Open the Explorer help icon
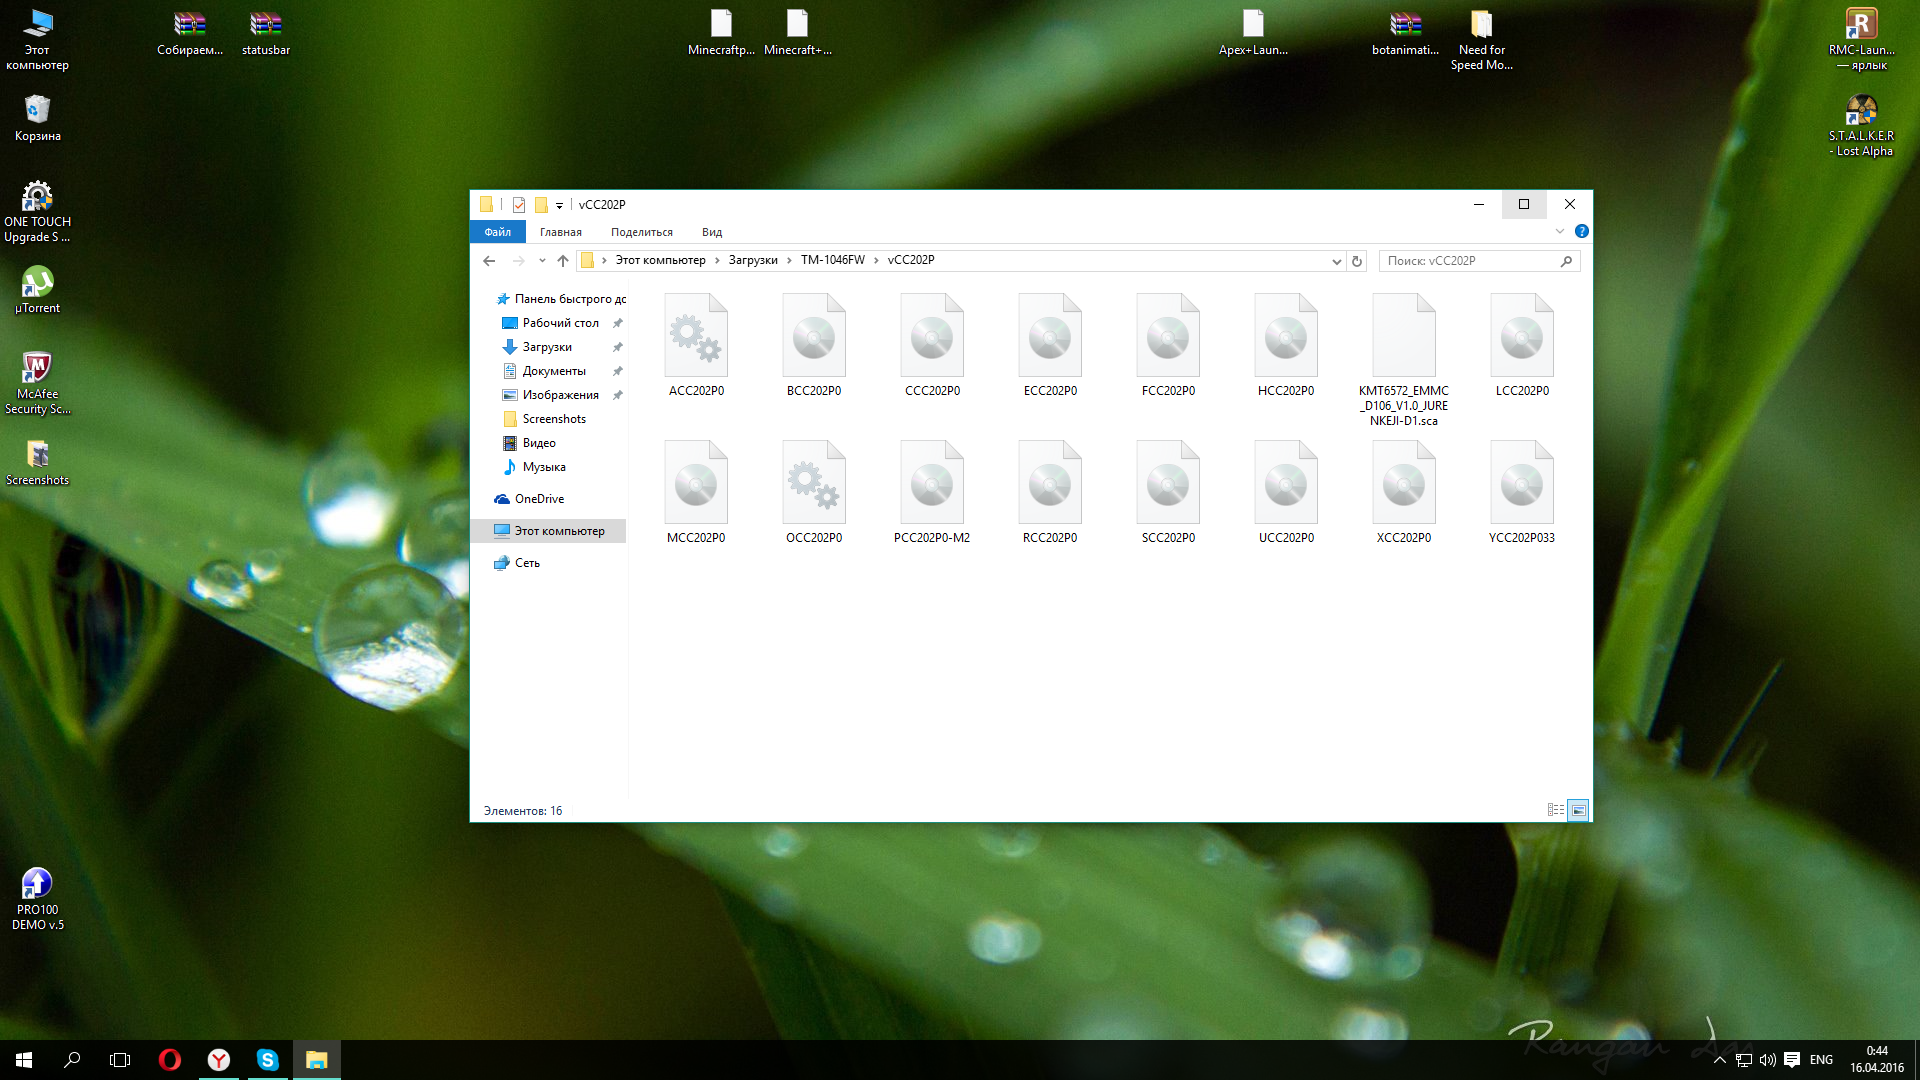This screenshot has width=1920, height=1080. pos(1581,231)
